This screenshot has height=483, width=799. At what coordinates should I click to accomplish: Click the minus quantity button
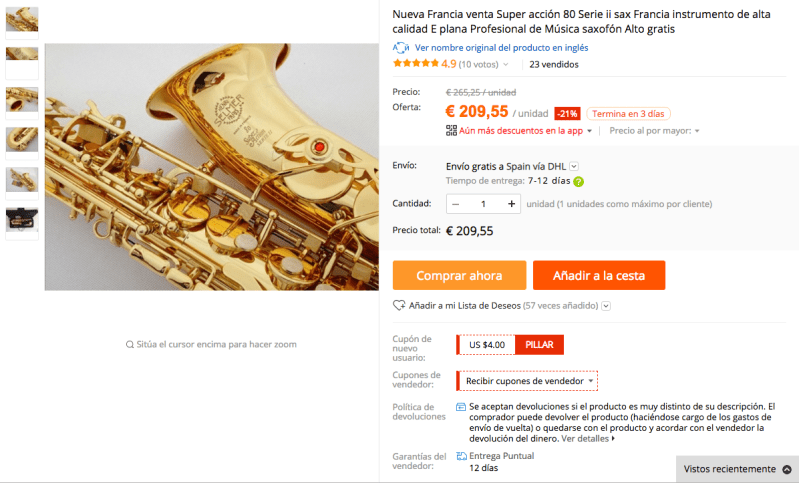456,204
